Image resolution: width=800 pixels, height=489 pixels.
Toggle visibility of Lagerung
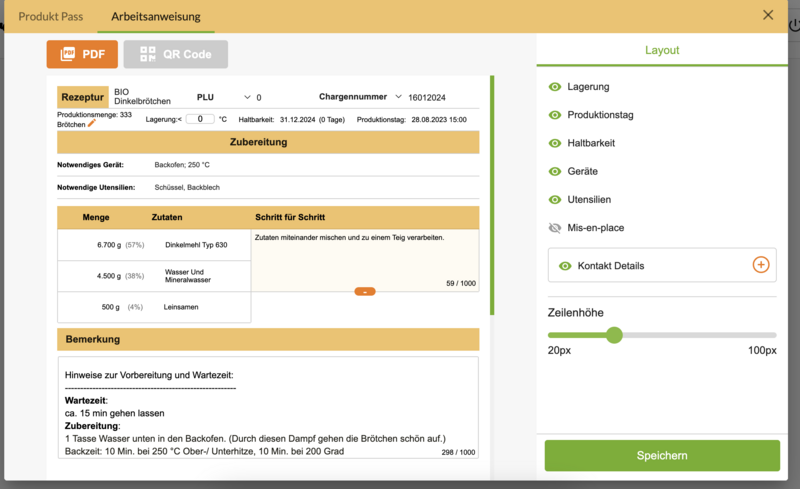pyautogui.click(x=555, y=87)
